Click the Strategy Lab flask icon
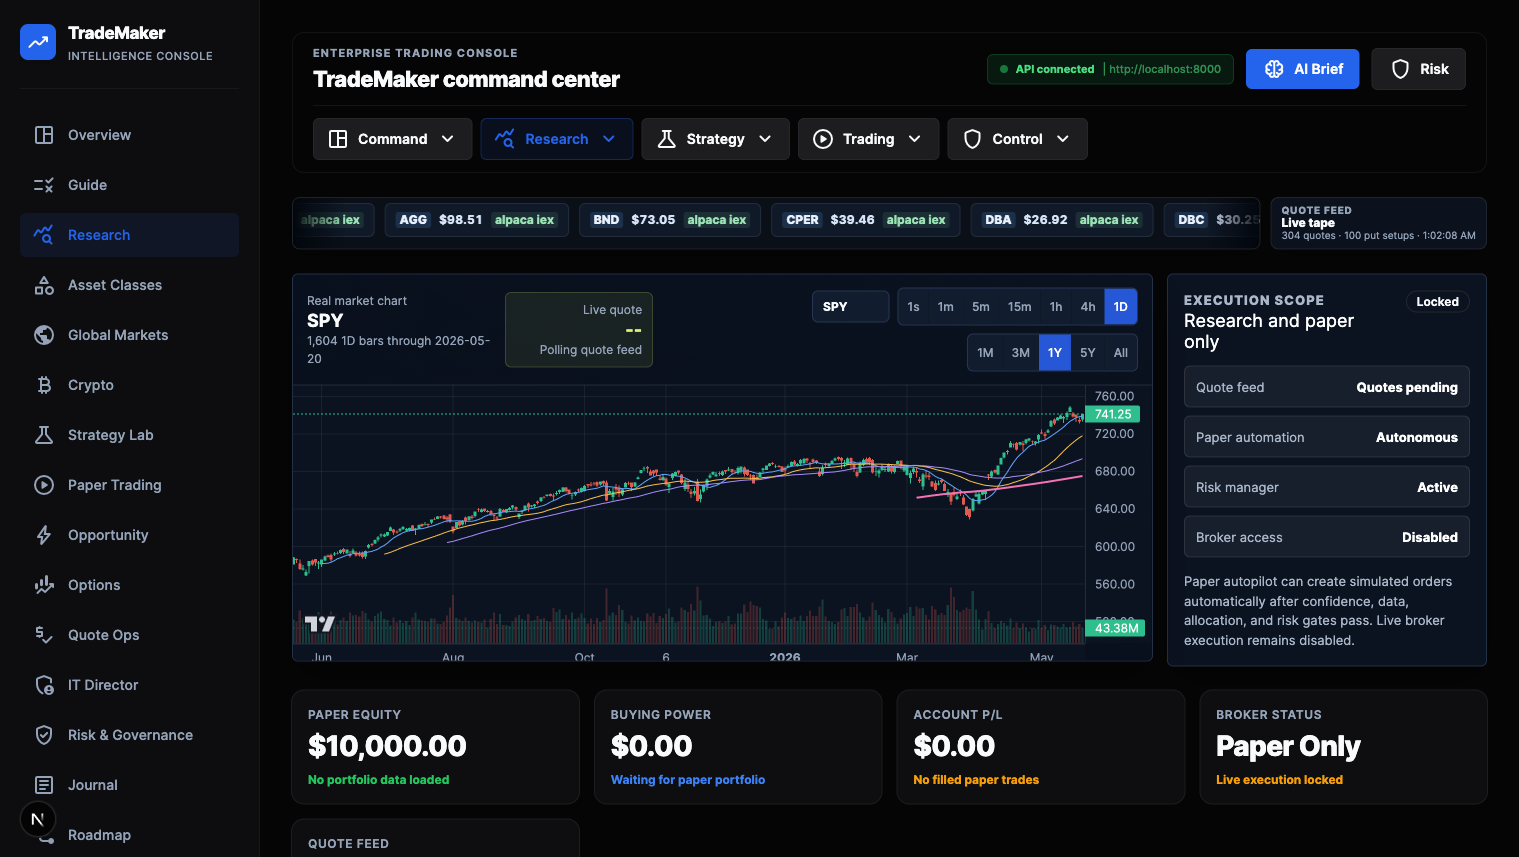Viewport: 1519px width, 857px height. (44, 435)
